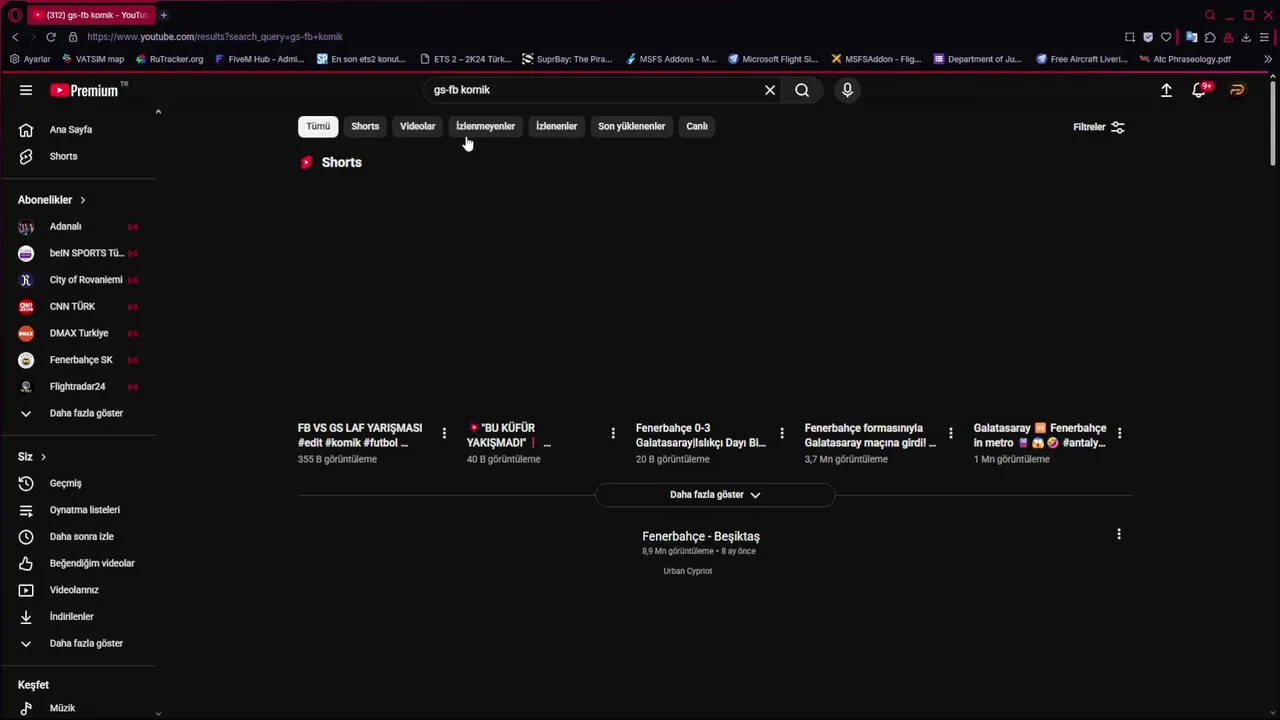Show hidden bookmarks with double chevron
This screenshot has height=720, width=1280.
[x=1268, y=59]
